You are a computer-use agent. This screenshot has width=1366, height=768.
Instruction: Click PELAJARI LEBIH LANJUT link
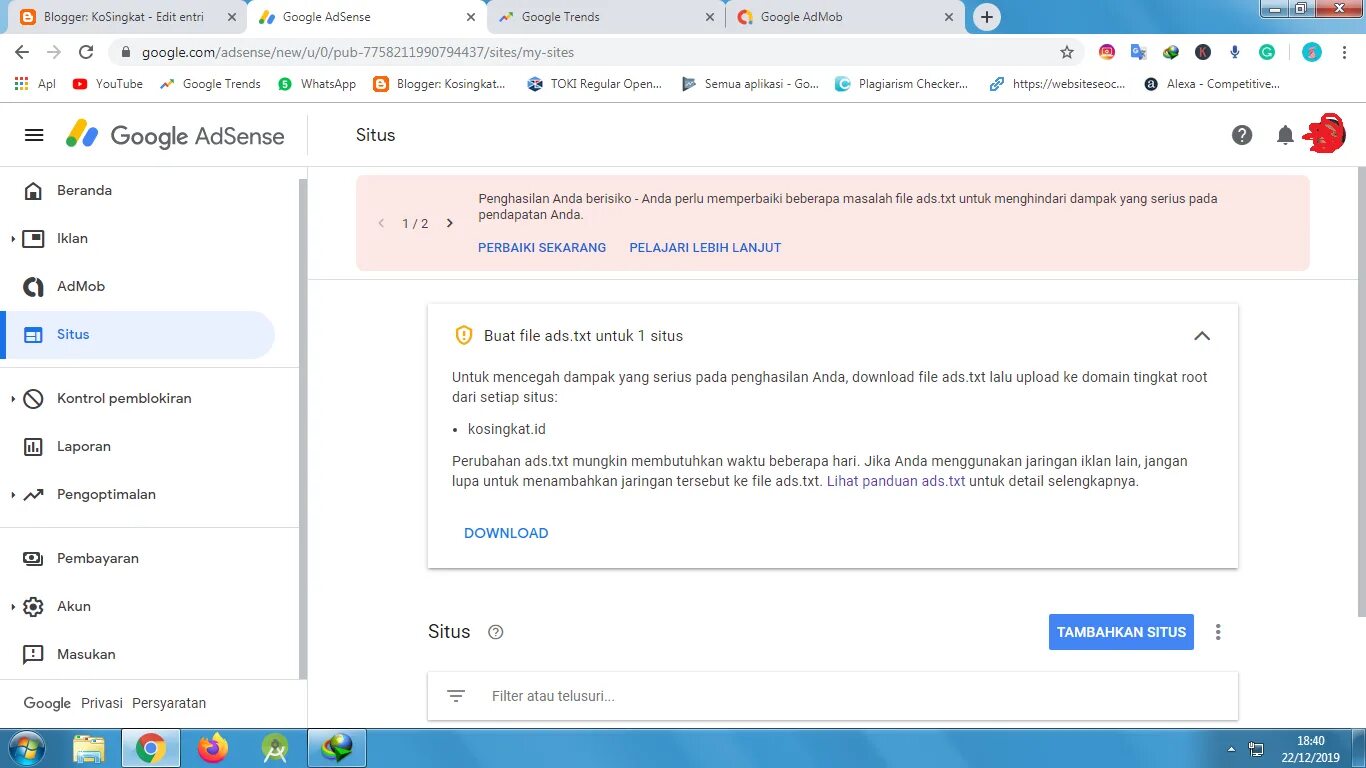tap(705, 247)
